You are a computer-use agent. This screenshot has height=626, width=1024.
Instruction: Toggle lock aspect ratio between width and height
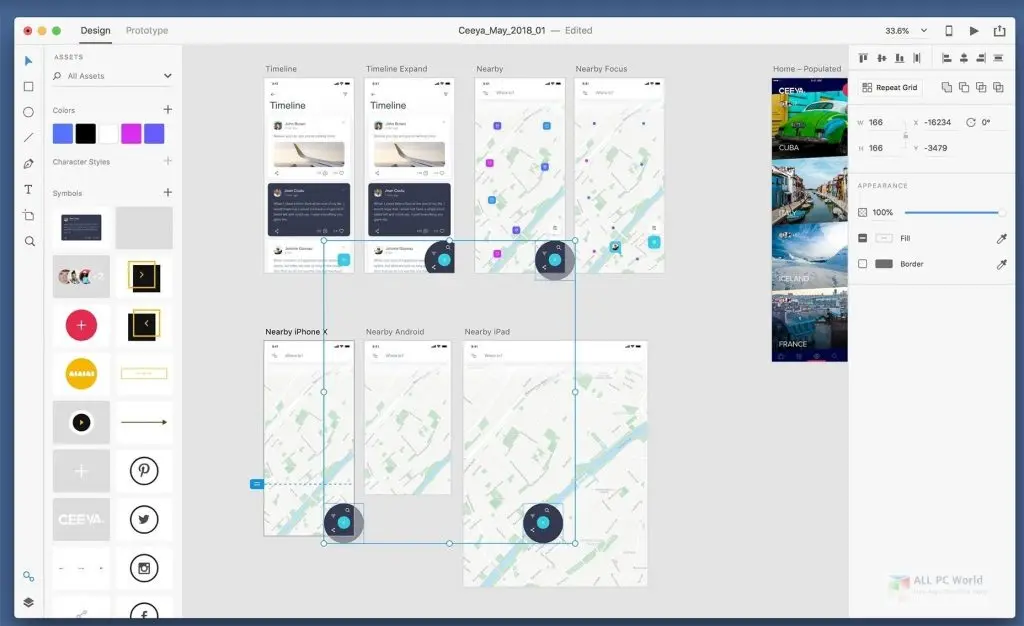pos(906,134)
